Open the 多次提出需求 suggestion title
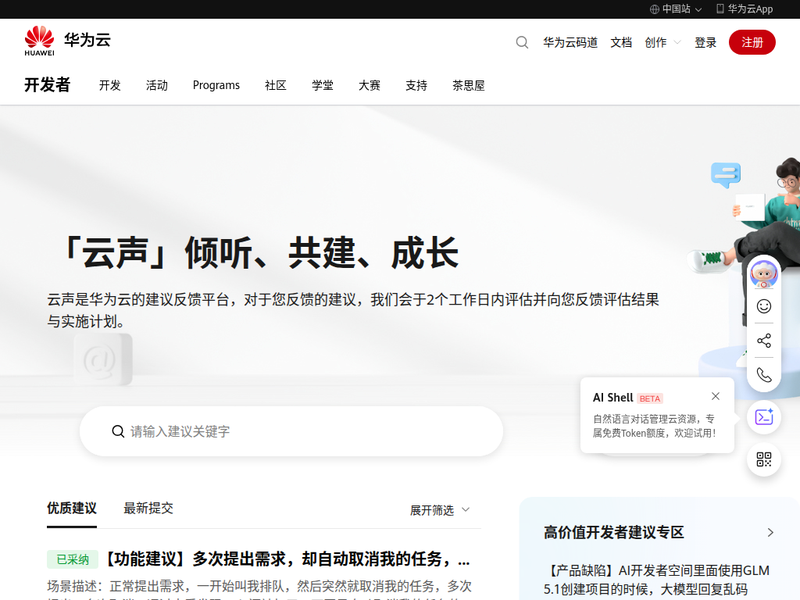 point(287,559)
